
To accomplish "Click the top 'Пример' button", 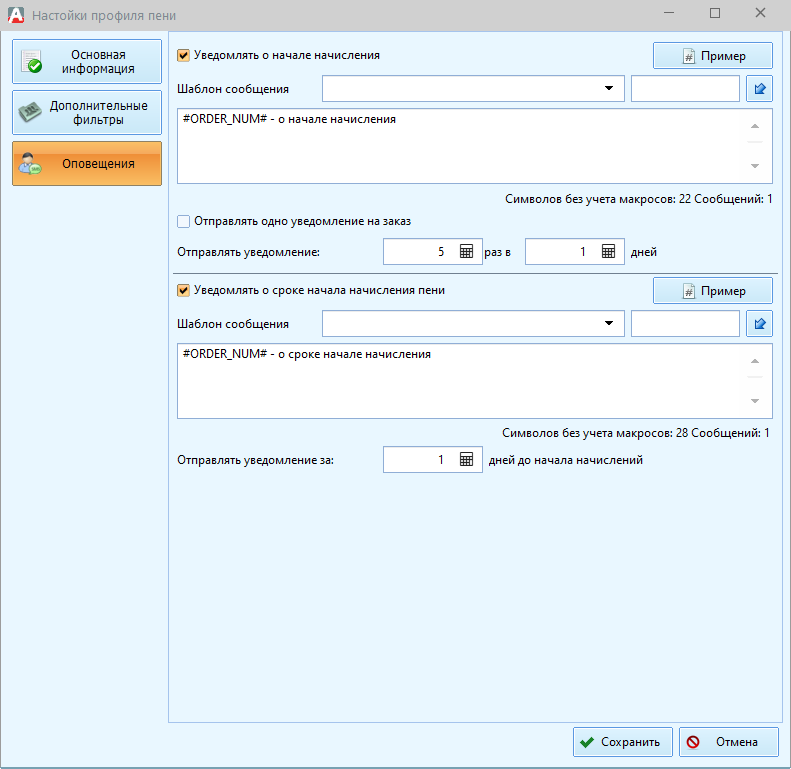I will [713, 56].
